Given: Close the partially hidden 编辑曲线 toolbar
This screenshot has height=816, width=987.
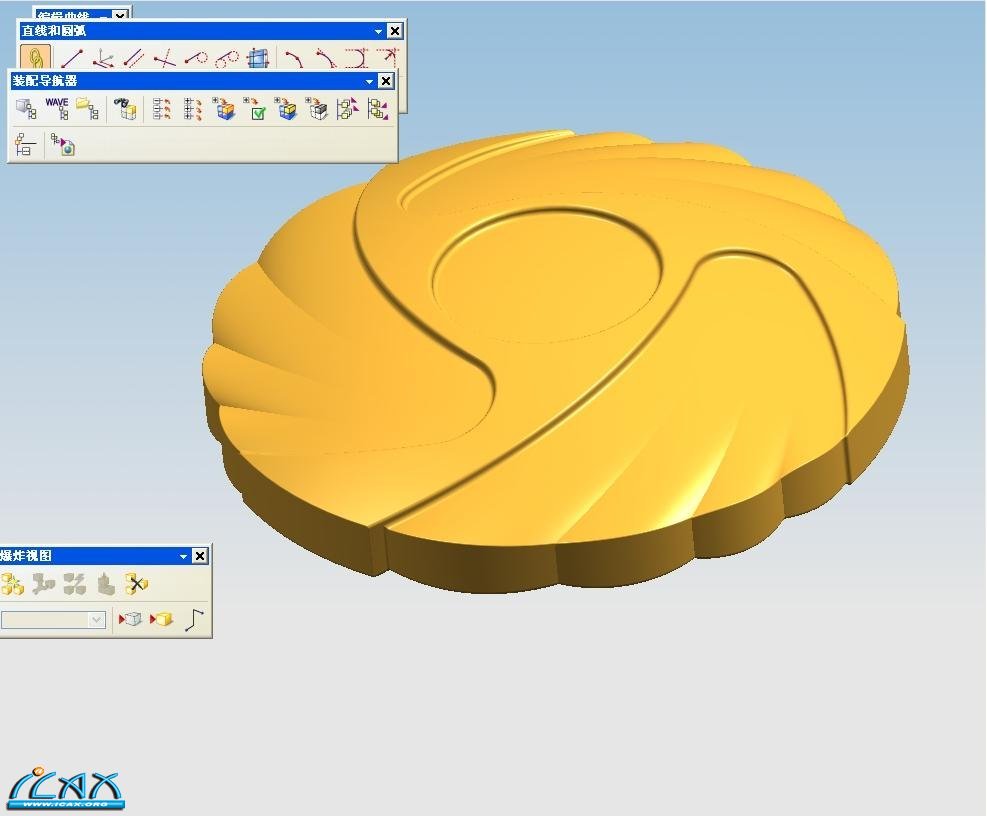Looking at the screenshot, I should click(x=119, y=14).
